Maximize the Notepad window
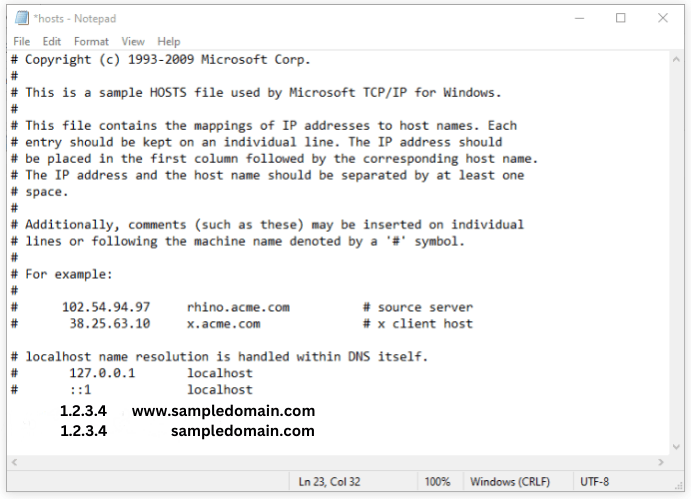This screenshot has height=500, width=692. click(x=621, y=18)
